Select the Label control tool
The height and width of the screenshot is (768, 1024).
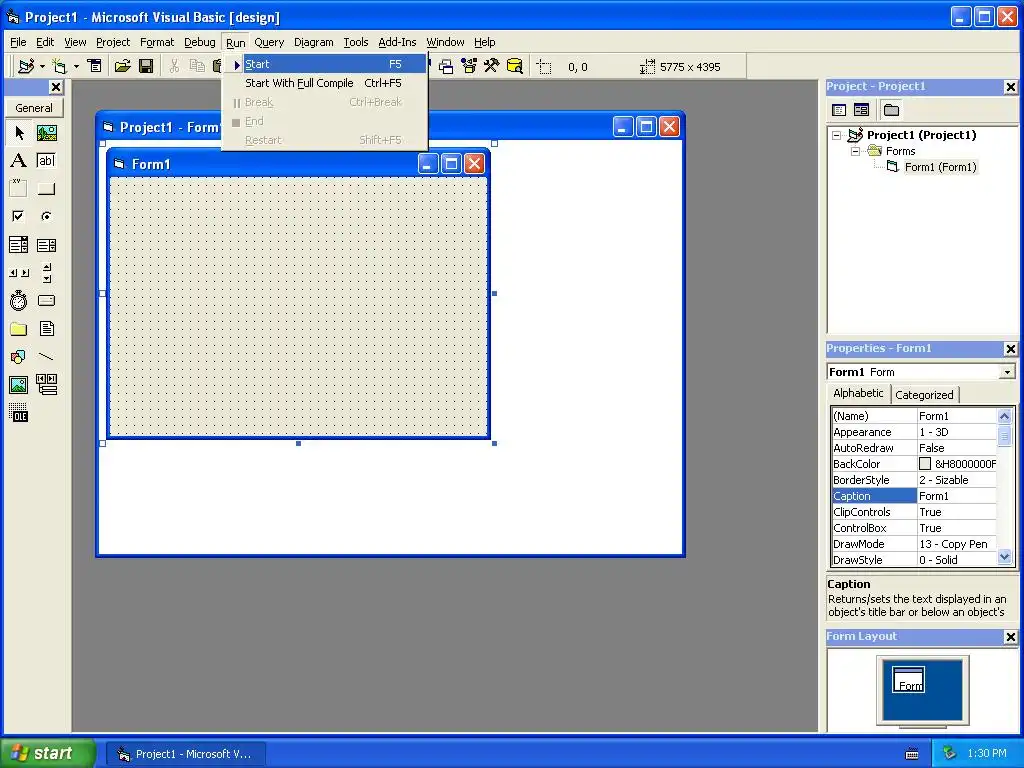click(18, 161)
